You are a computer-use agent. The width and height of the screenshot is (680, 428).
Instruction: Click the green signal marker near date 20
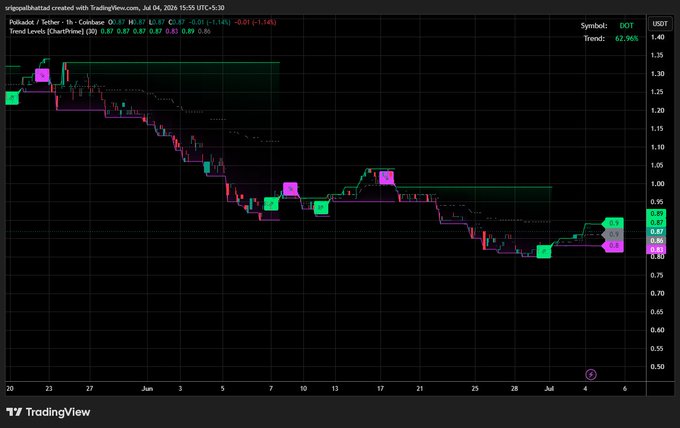pyautogui.click(x=12, y=98)
